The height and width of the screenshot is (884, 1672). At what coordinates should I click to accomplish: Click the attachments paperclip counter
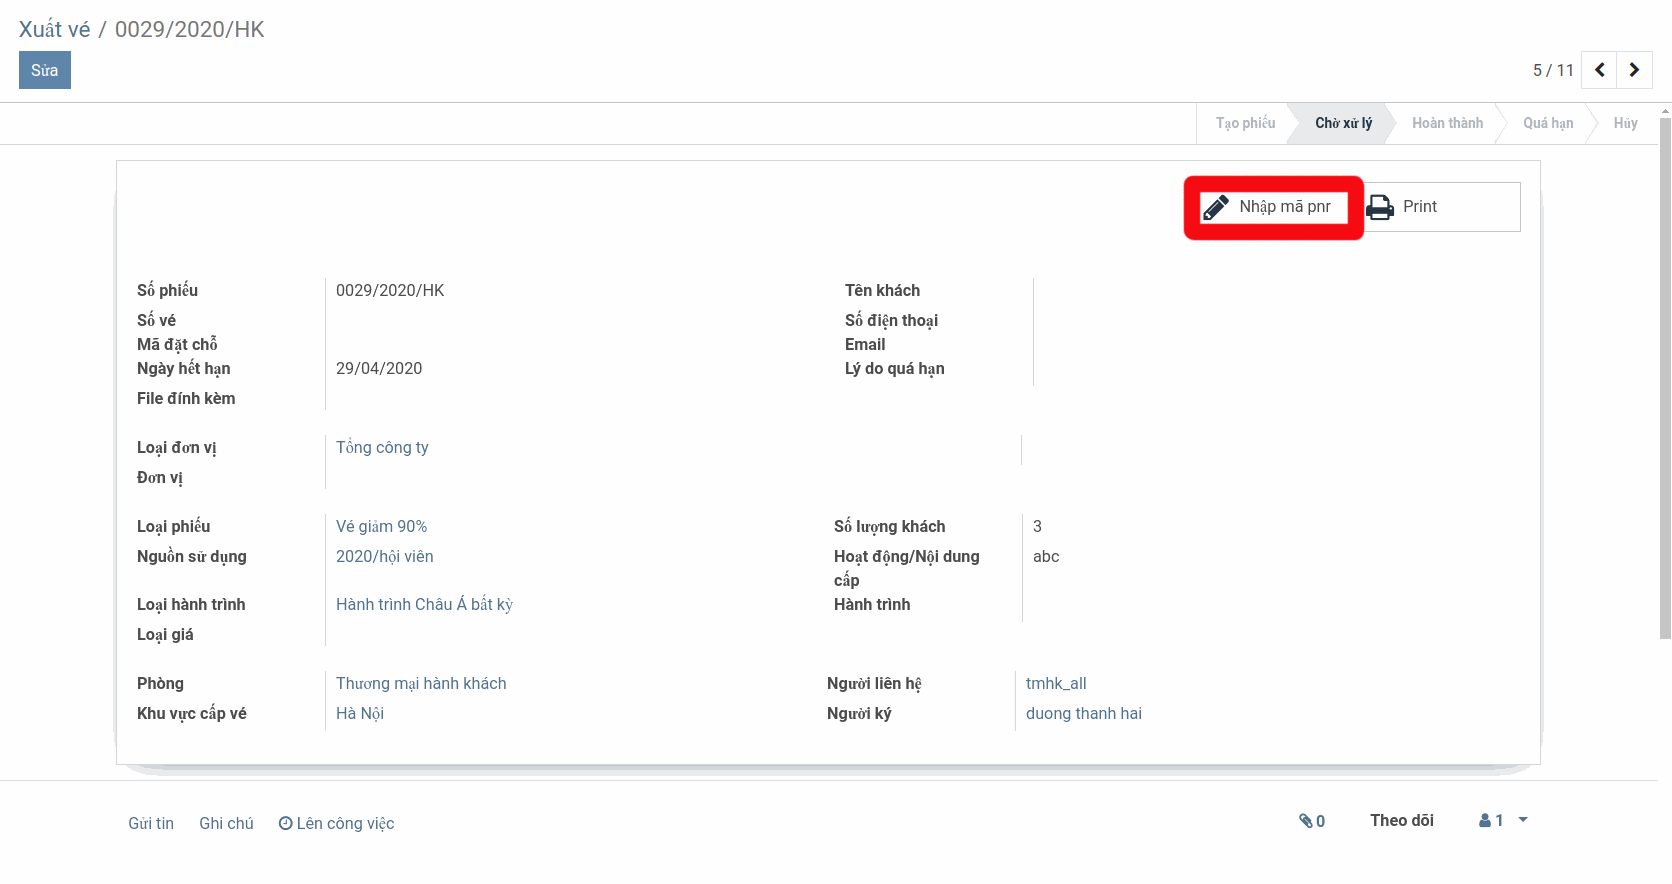point(1312,821)
